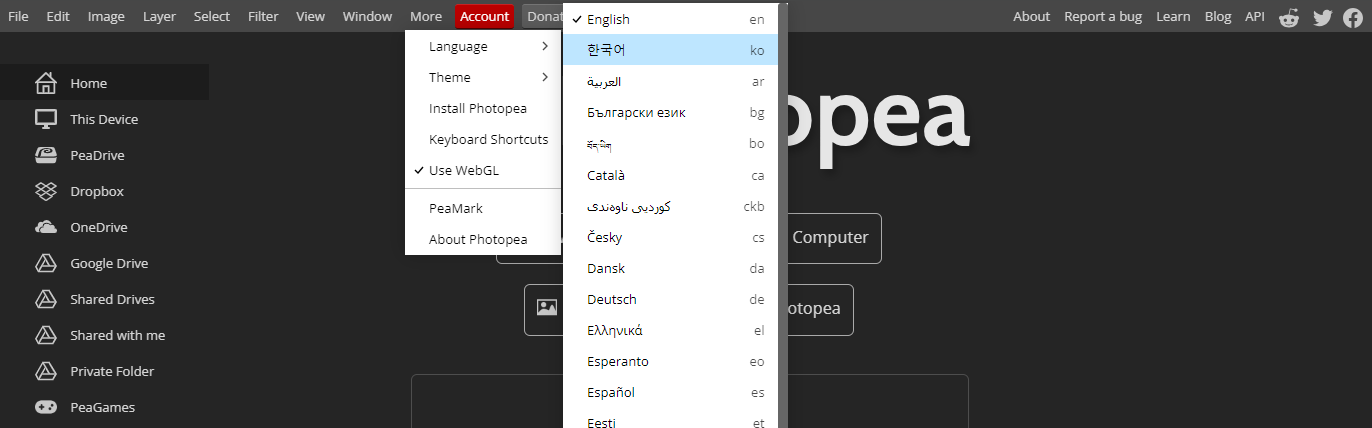Choose Install Photopea from the menu
The height and width of the screenshot is (428, 1372).
(483, 108)
